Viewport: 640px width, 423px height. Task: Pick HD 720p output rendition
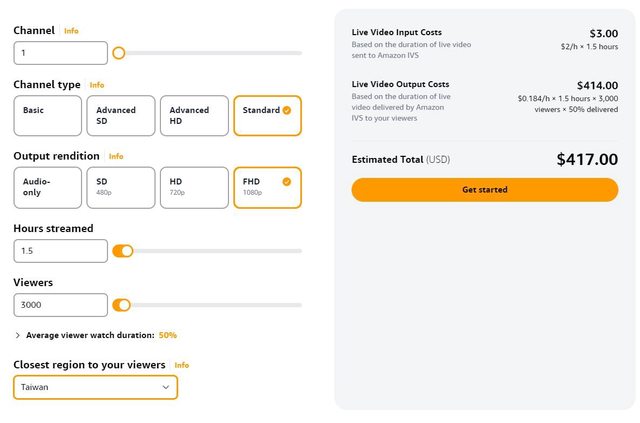click(194, 187)
